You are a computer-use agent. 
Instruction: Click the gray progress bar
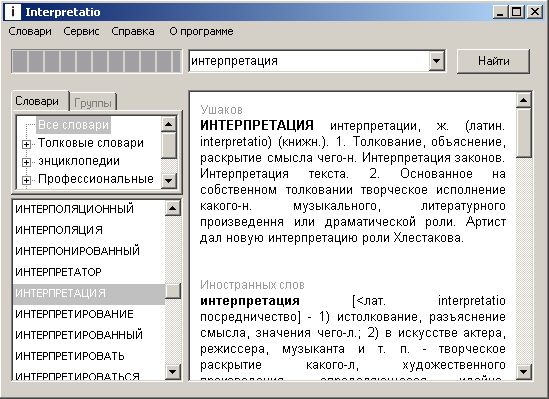click(x=97, y=61)
